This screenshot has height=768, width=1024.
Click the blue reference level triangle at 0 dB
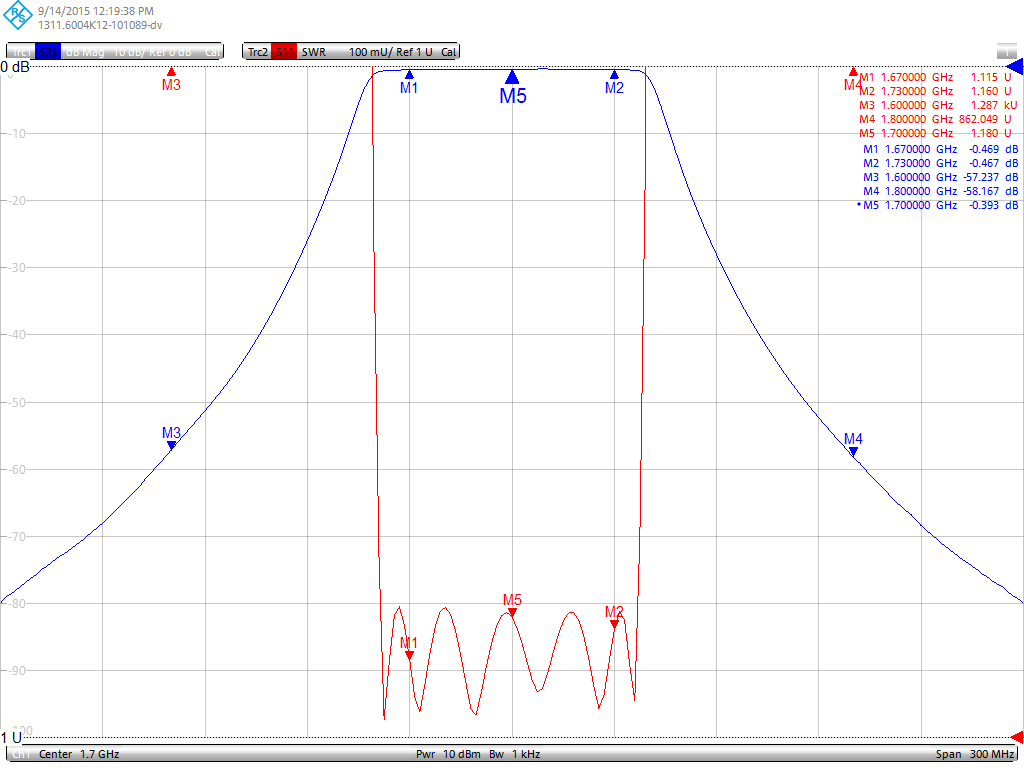(1015, 67)
